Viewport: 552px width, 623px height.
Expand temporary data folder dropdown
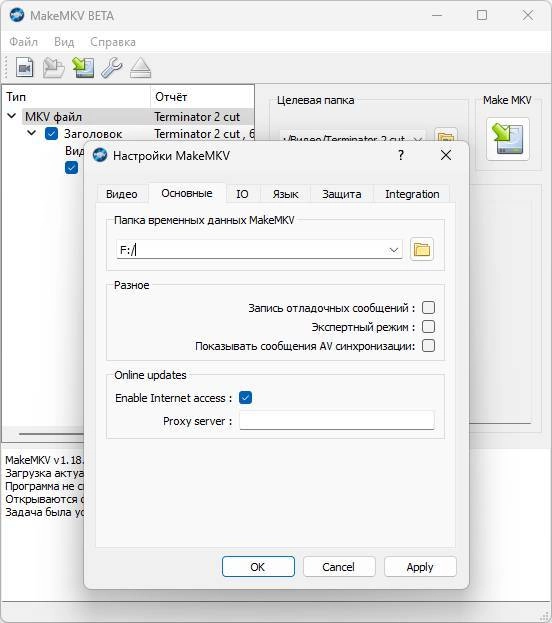point(393,250)
